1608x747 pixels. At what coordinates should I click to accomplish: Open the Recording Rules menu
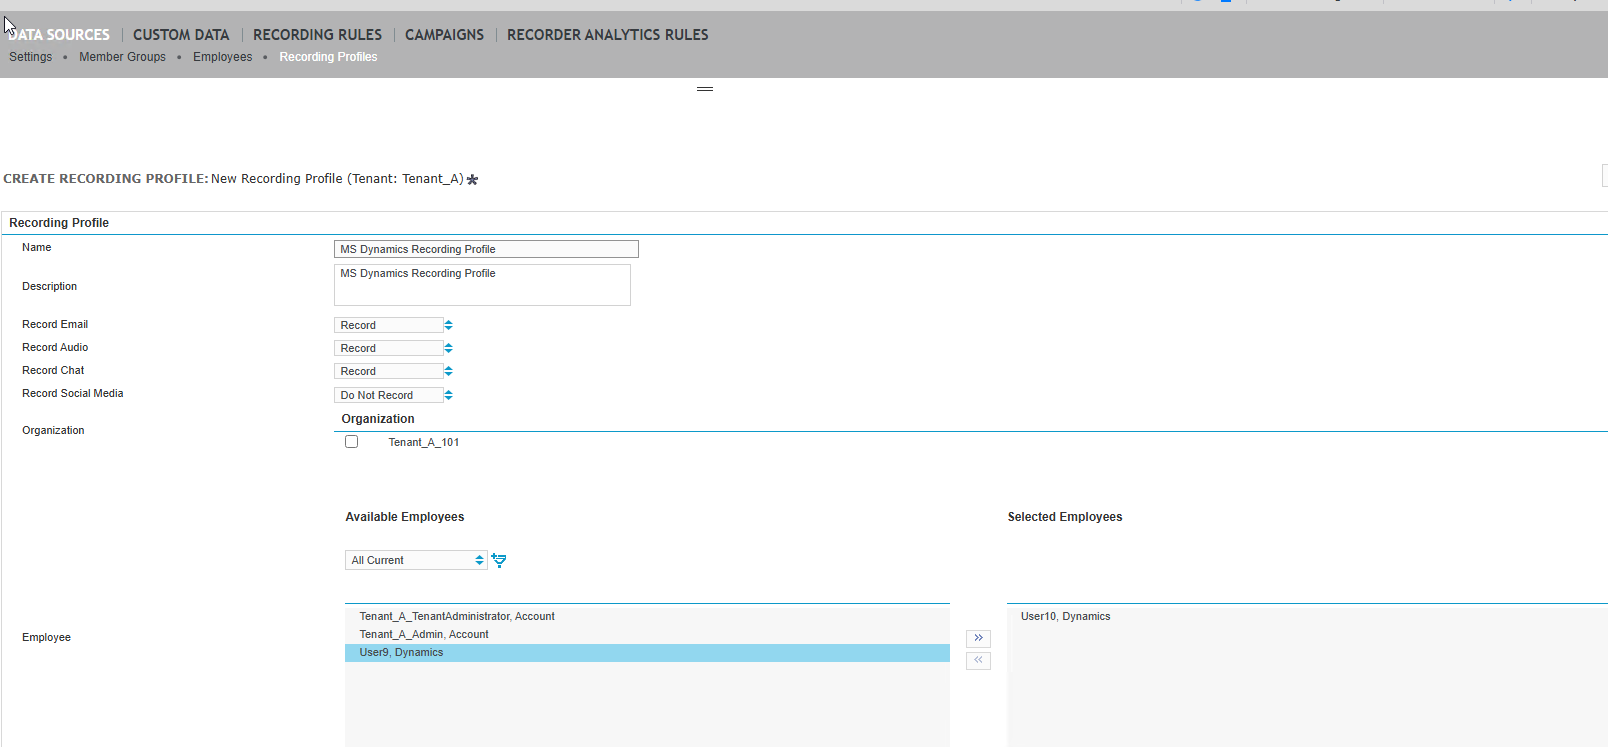[x=317, y=35]
